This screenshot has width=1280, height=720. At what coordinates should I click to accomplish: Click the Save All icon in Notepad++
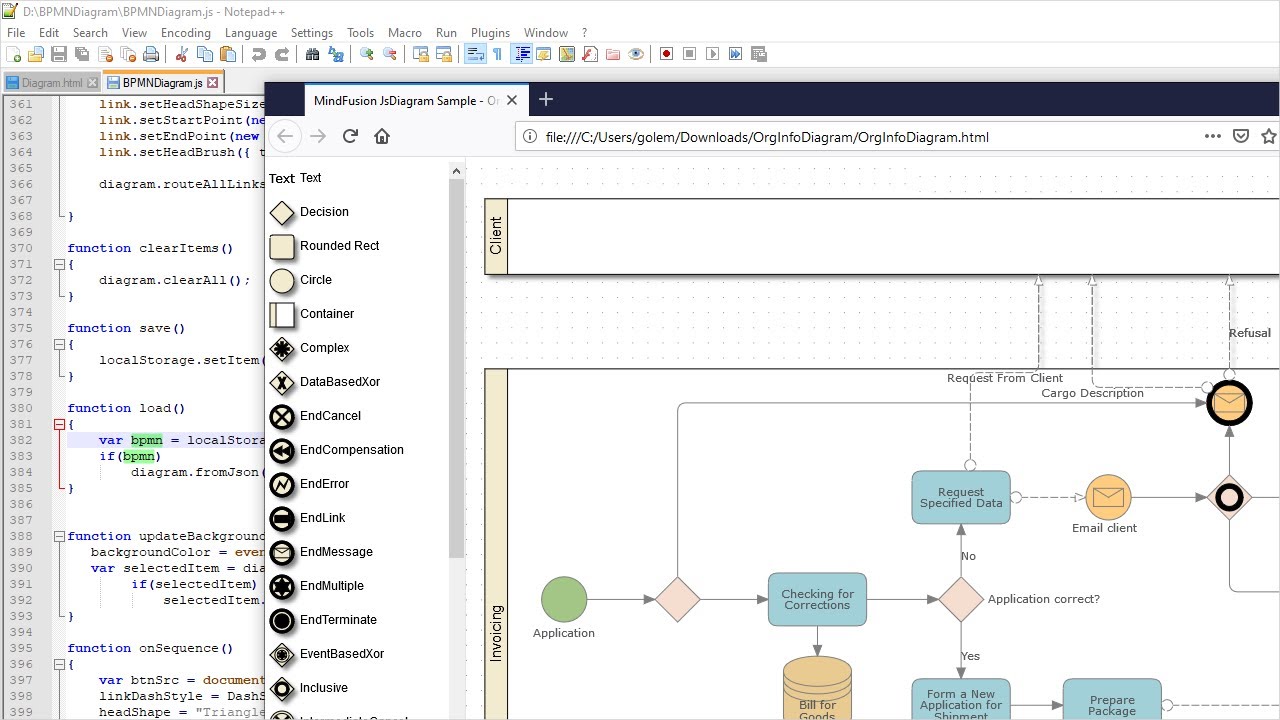tap(82, 54)
